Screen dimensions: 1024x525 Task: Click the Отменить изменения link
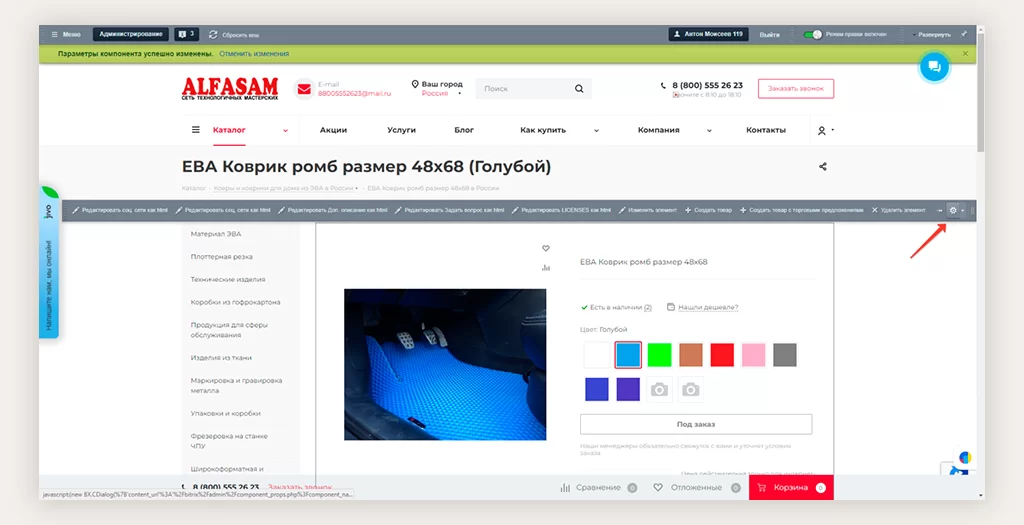pos(254,53)
